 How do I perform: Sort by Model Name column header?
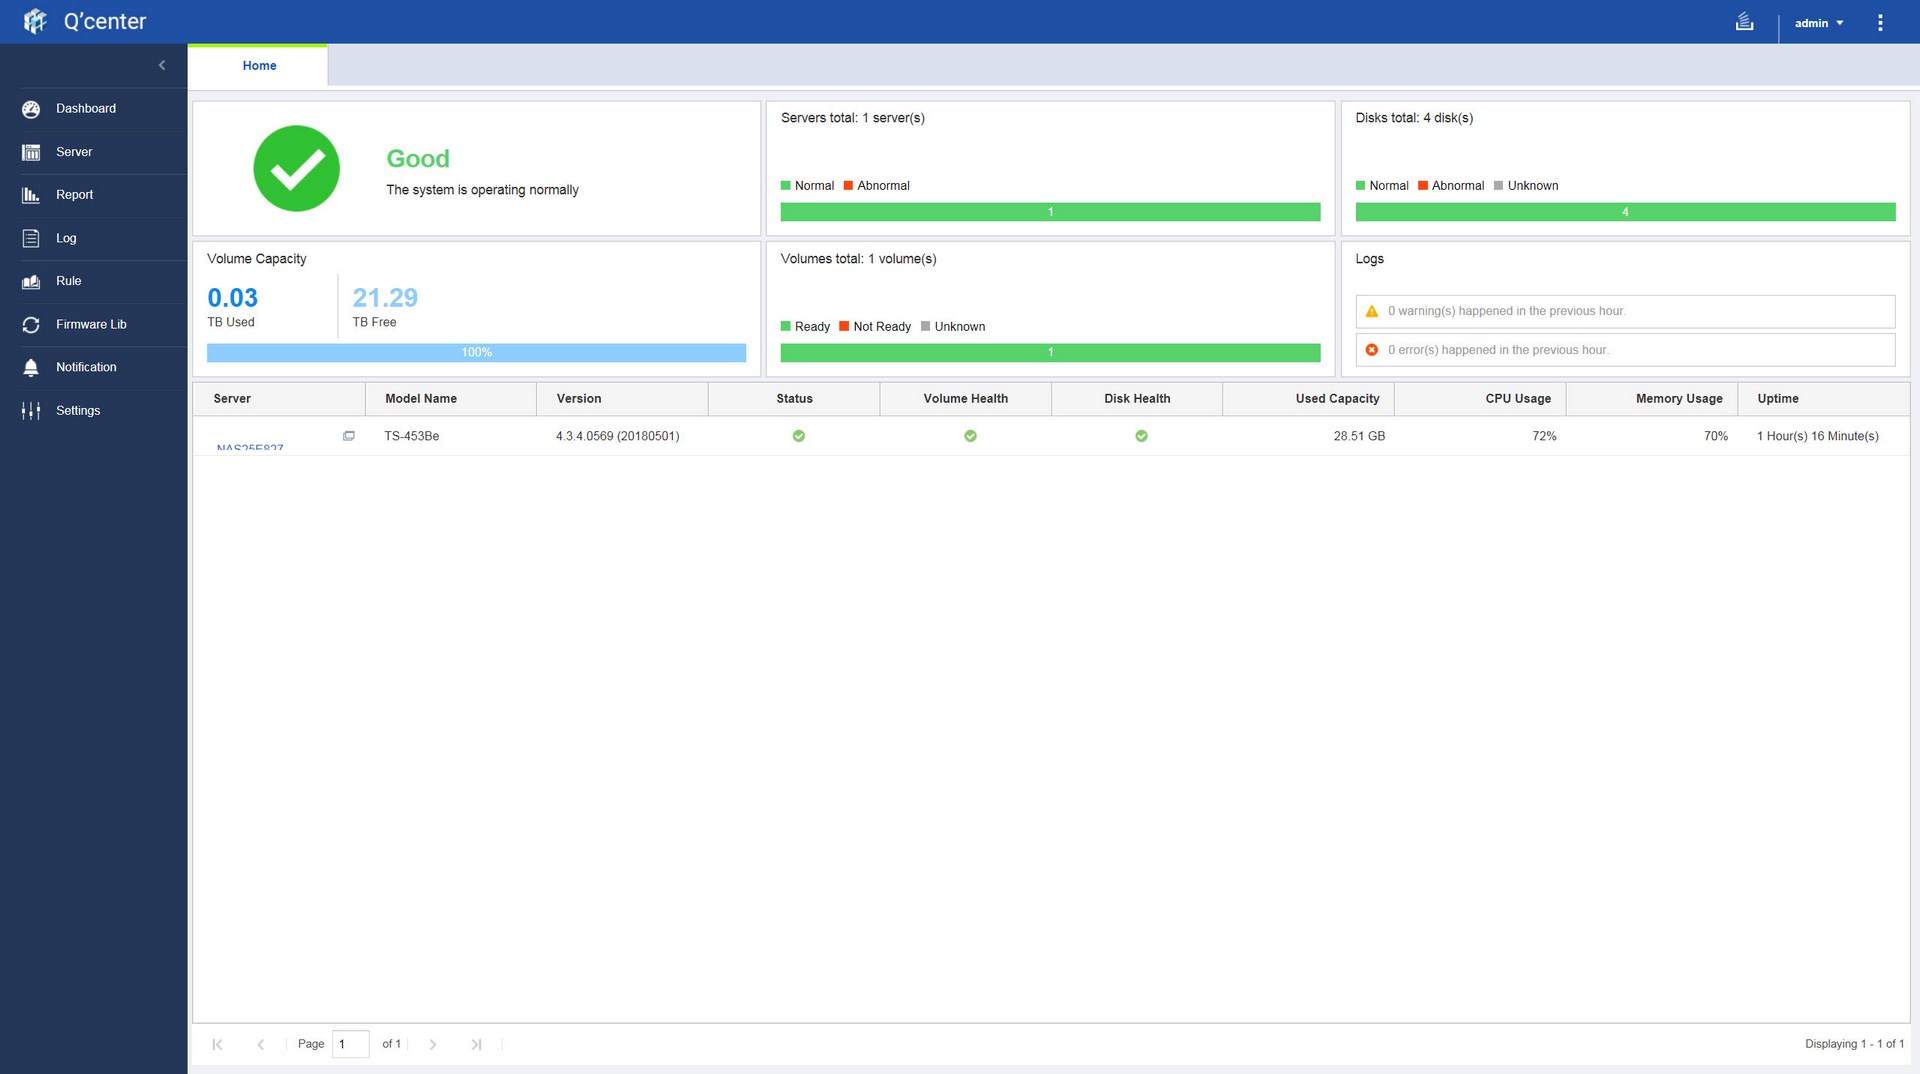pyautogui.click(x=451, y=399)
